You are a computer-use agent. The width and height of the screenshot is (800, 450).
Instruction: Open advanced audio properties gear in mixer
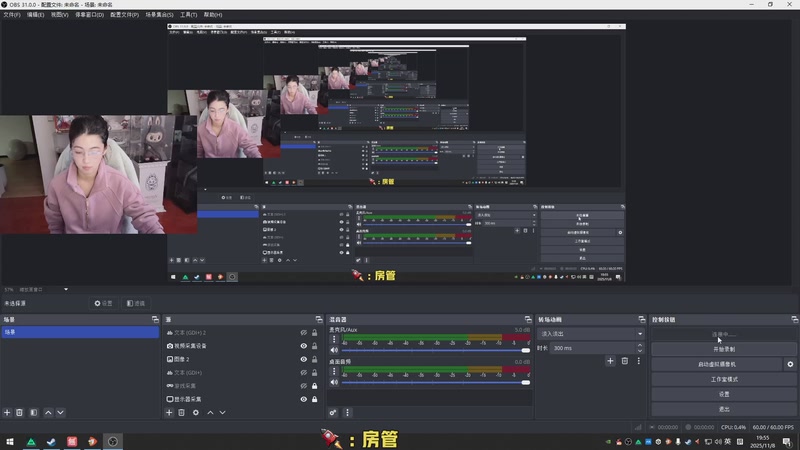[x=333, y=412]
